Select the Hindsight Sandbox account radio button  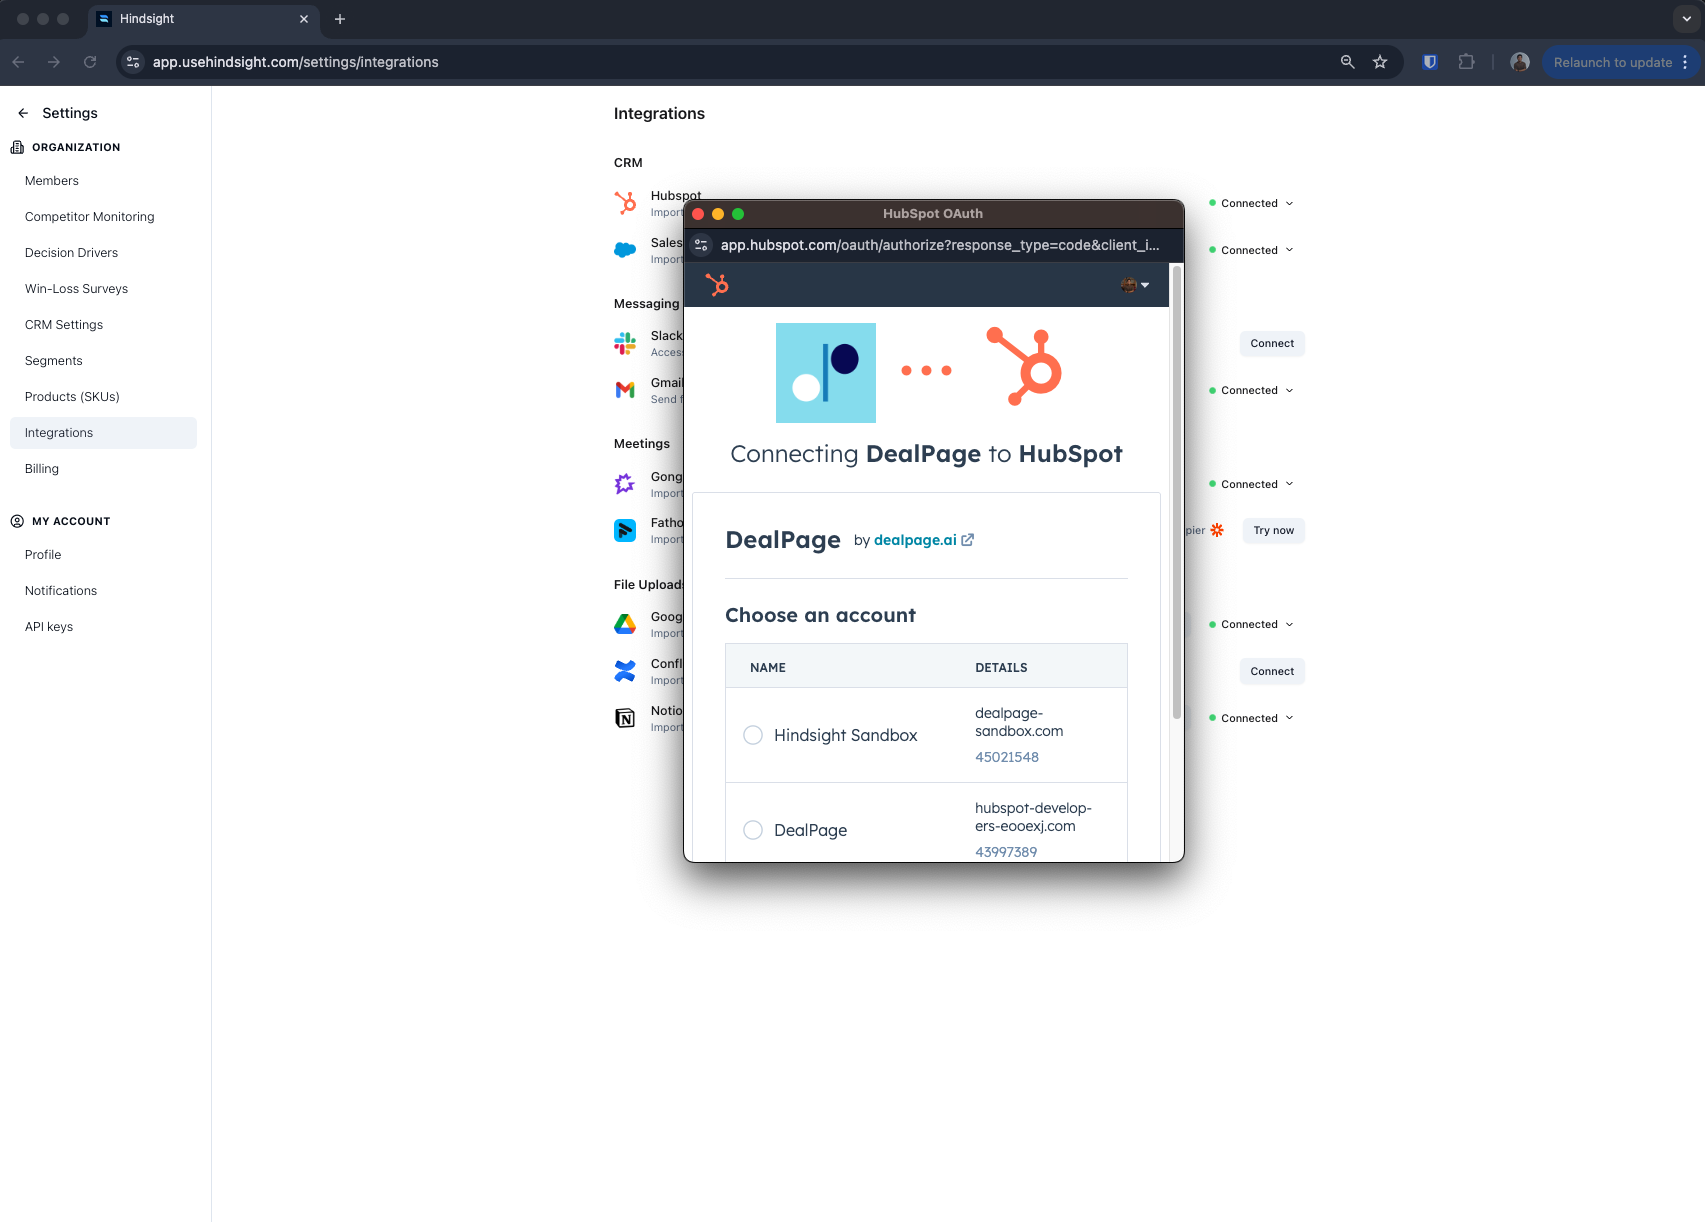click(753, 735)
